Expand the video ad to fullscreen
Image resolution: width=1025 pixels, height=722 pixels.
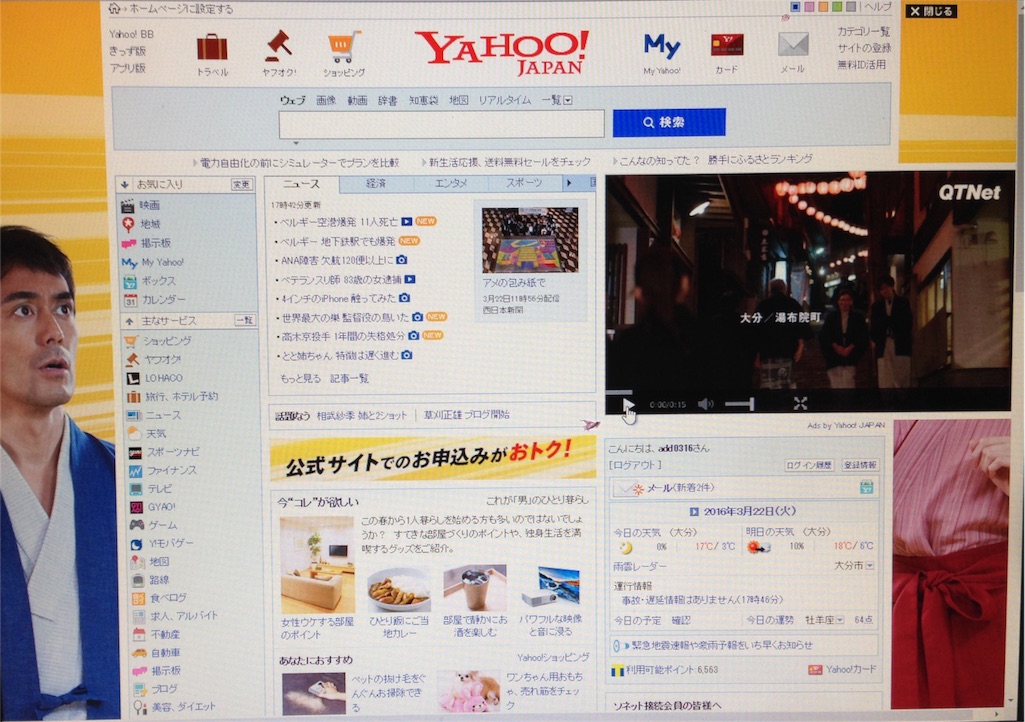point(800,404)
